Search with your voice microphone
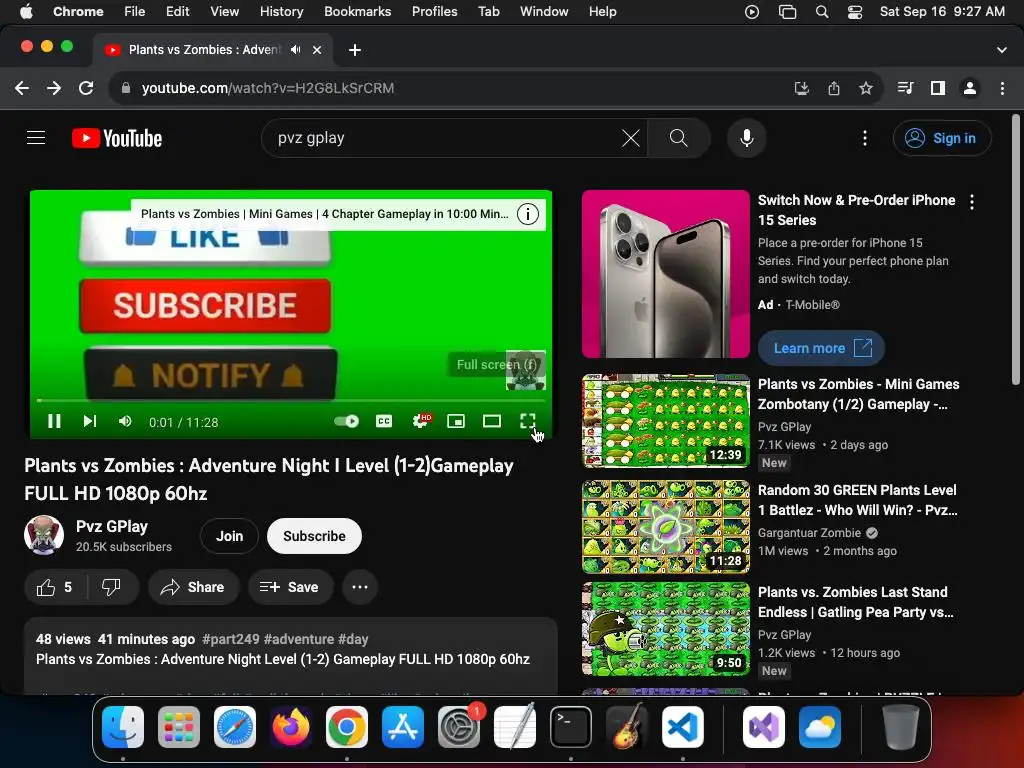Viewport: 1024px width, 768px height. click(746, 138)
